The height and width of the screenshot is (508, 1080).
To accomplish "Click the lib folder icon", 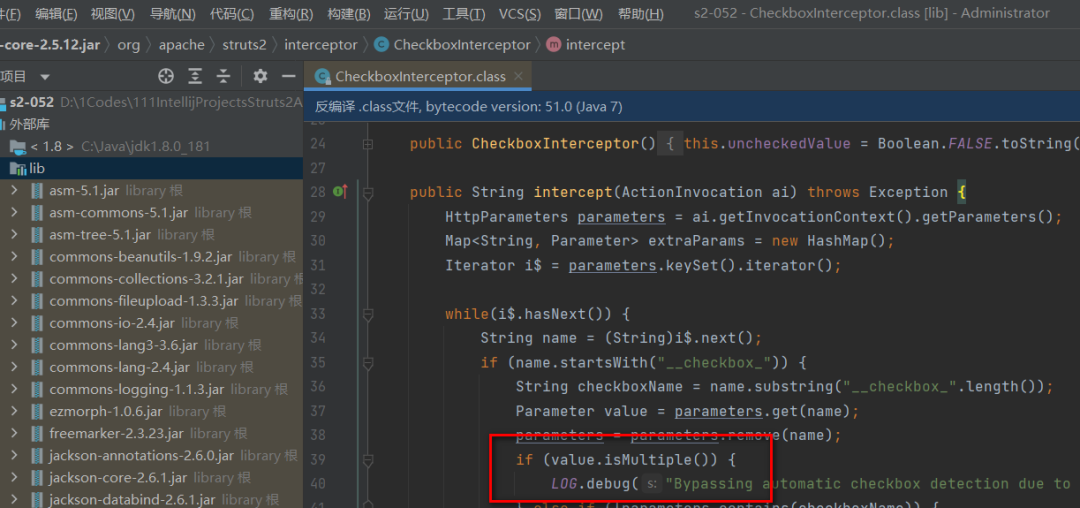I will (x=17, y=169).
